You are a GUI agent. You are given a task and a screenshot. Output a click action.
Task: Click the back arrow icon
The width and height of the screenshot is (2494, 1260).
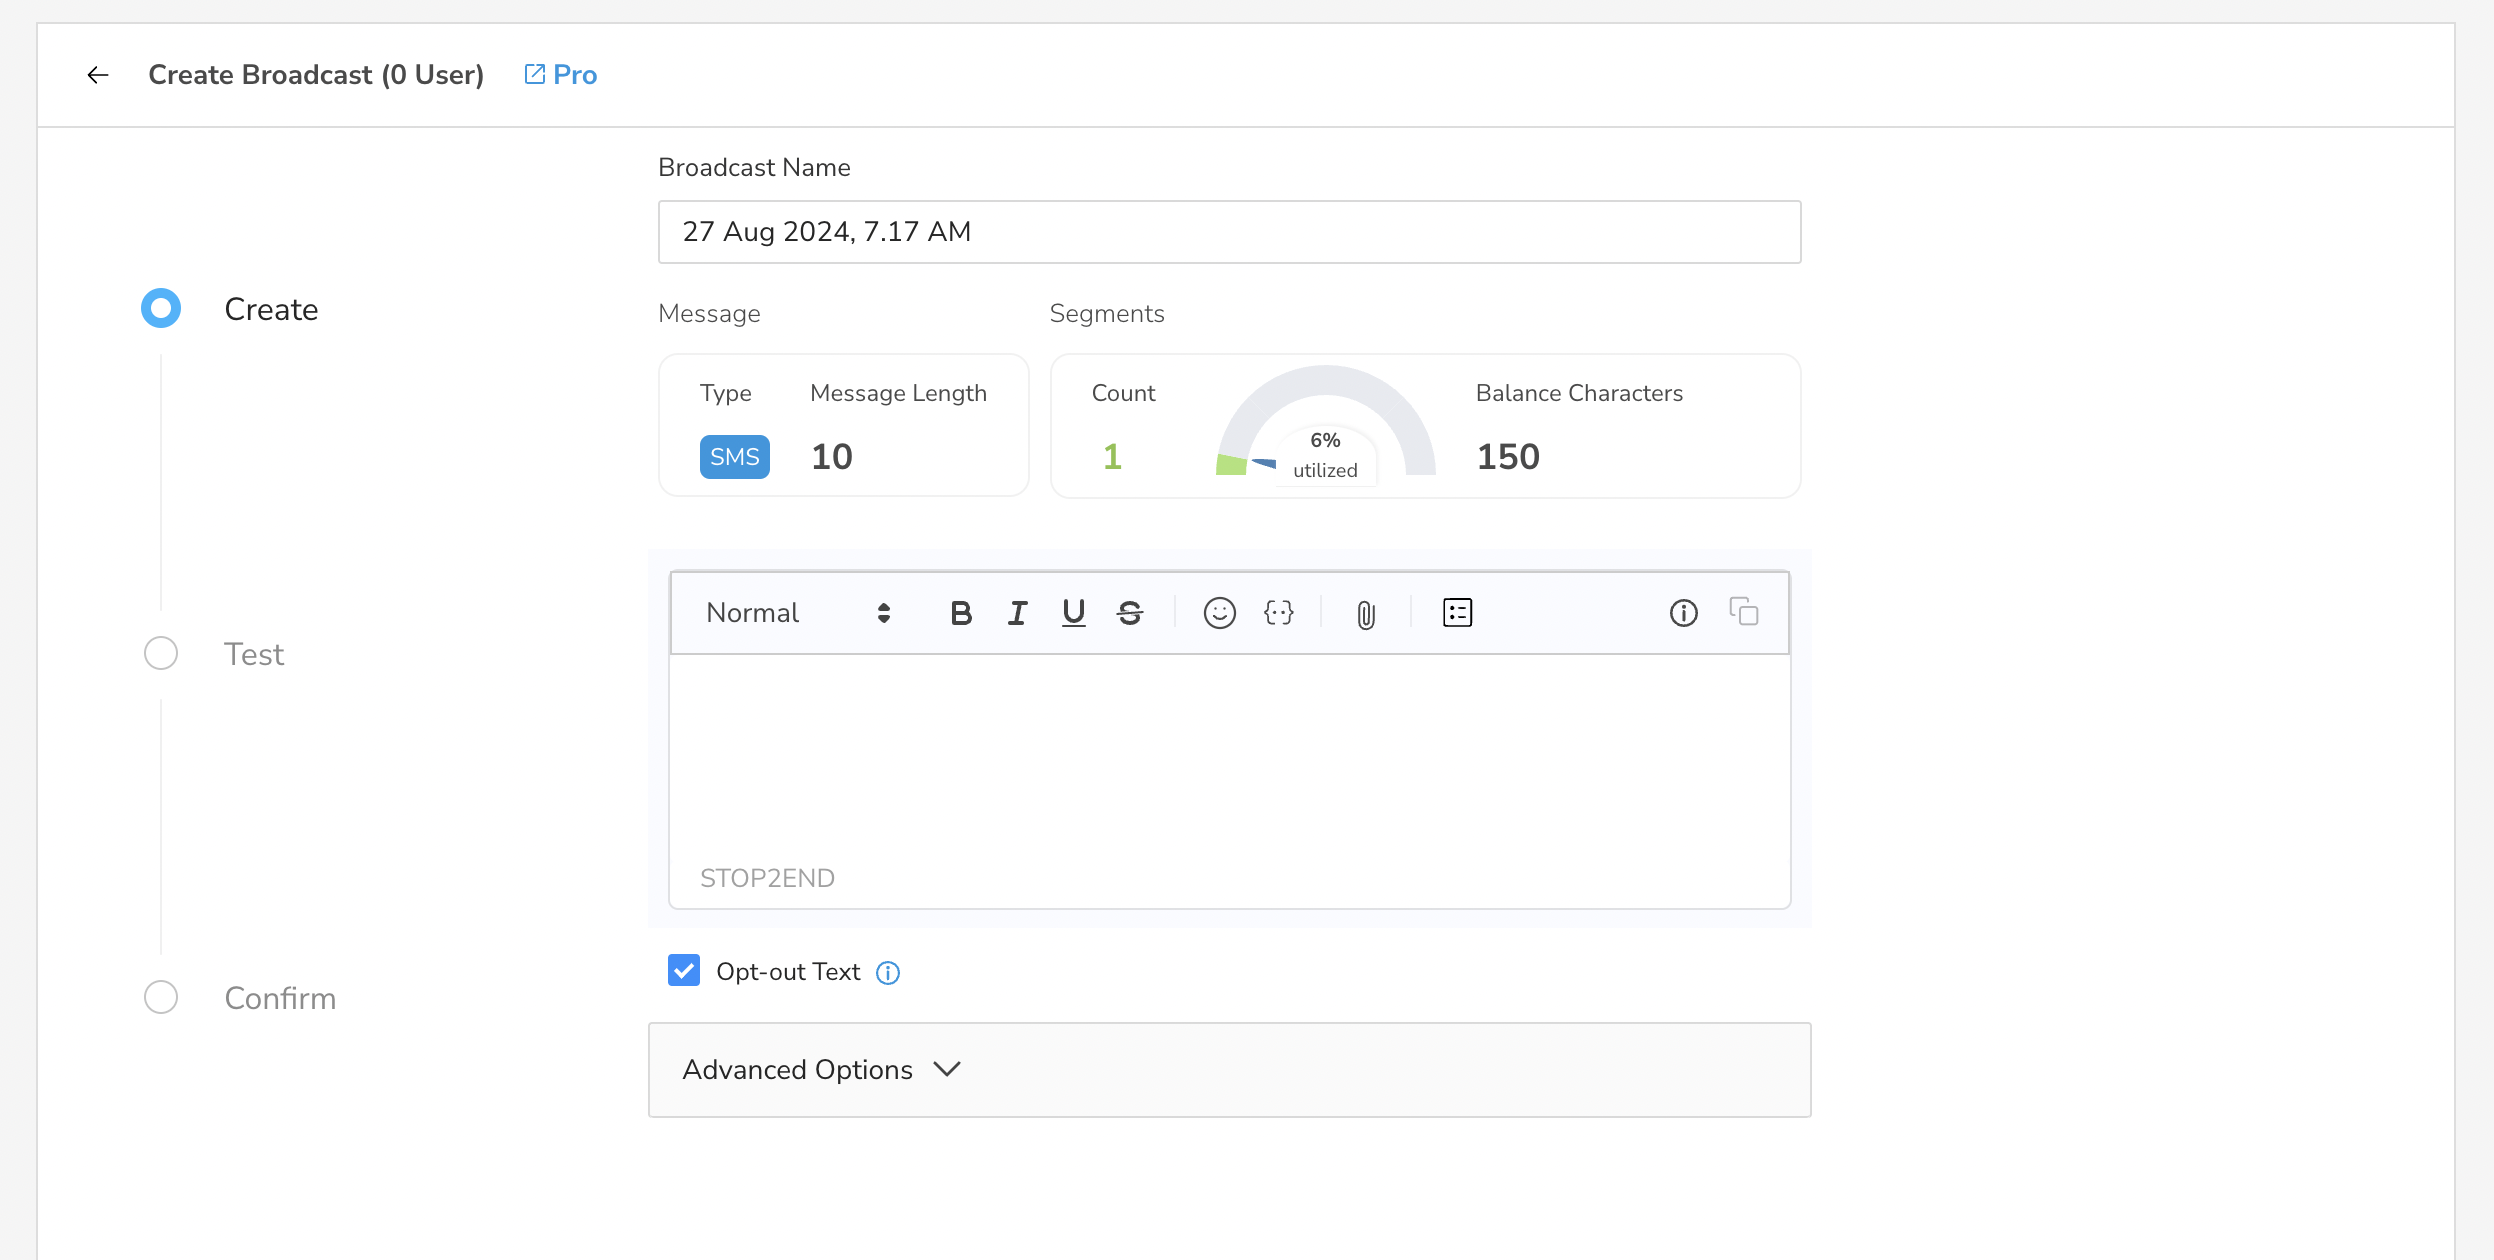(x=98, y=75)
